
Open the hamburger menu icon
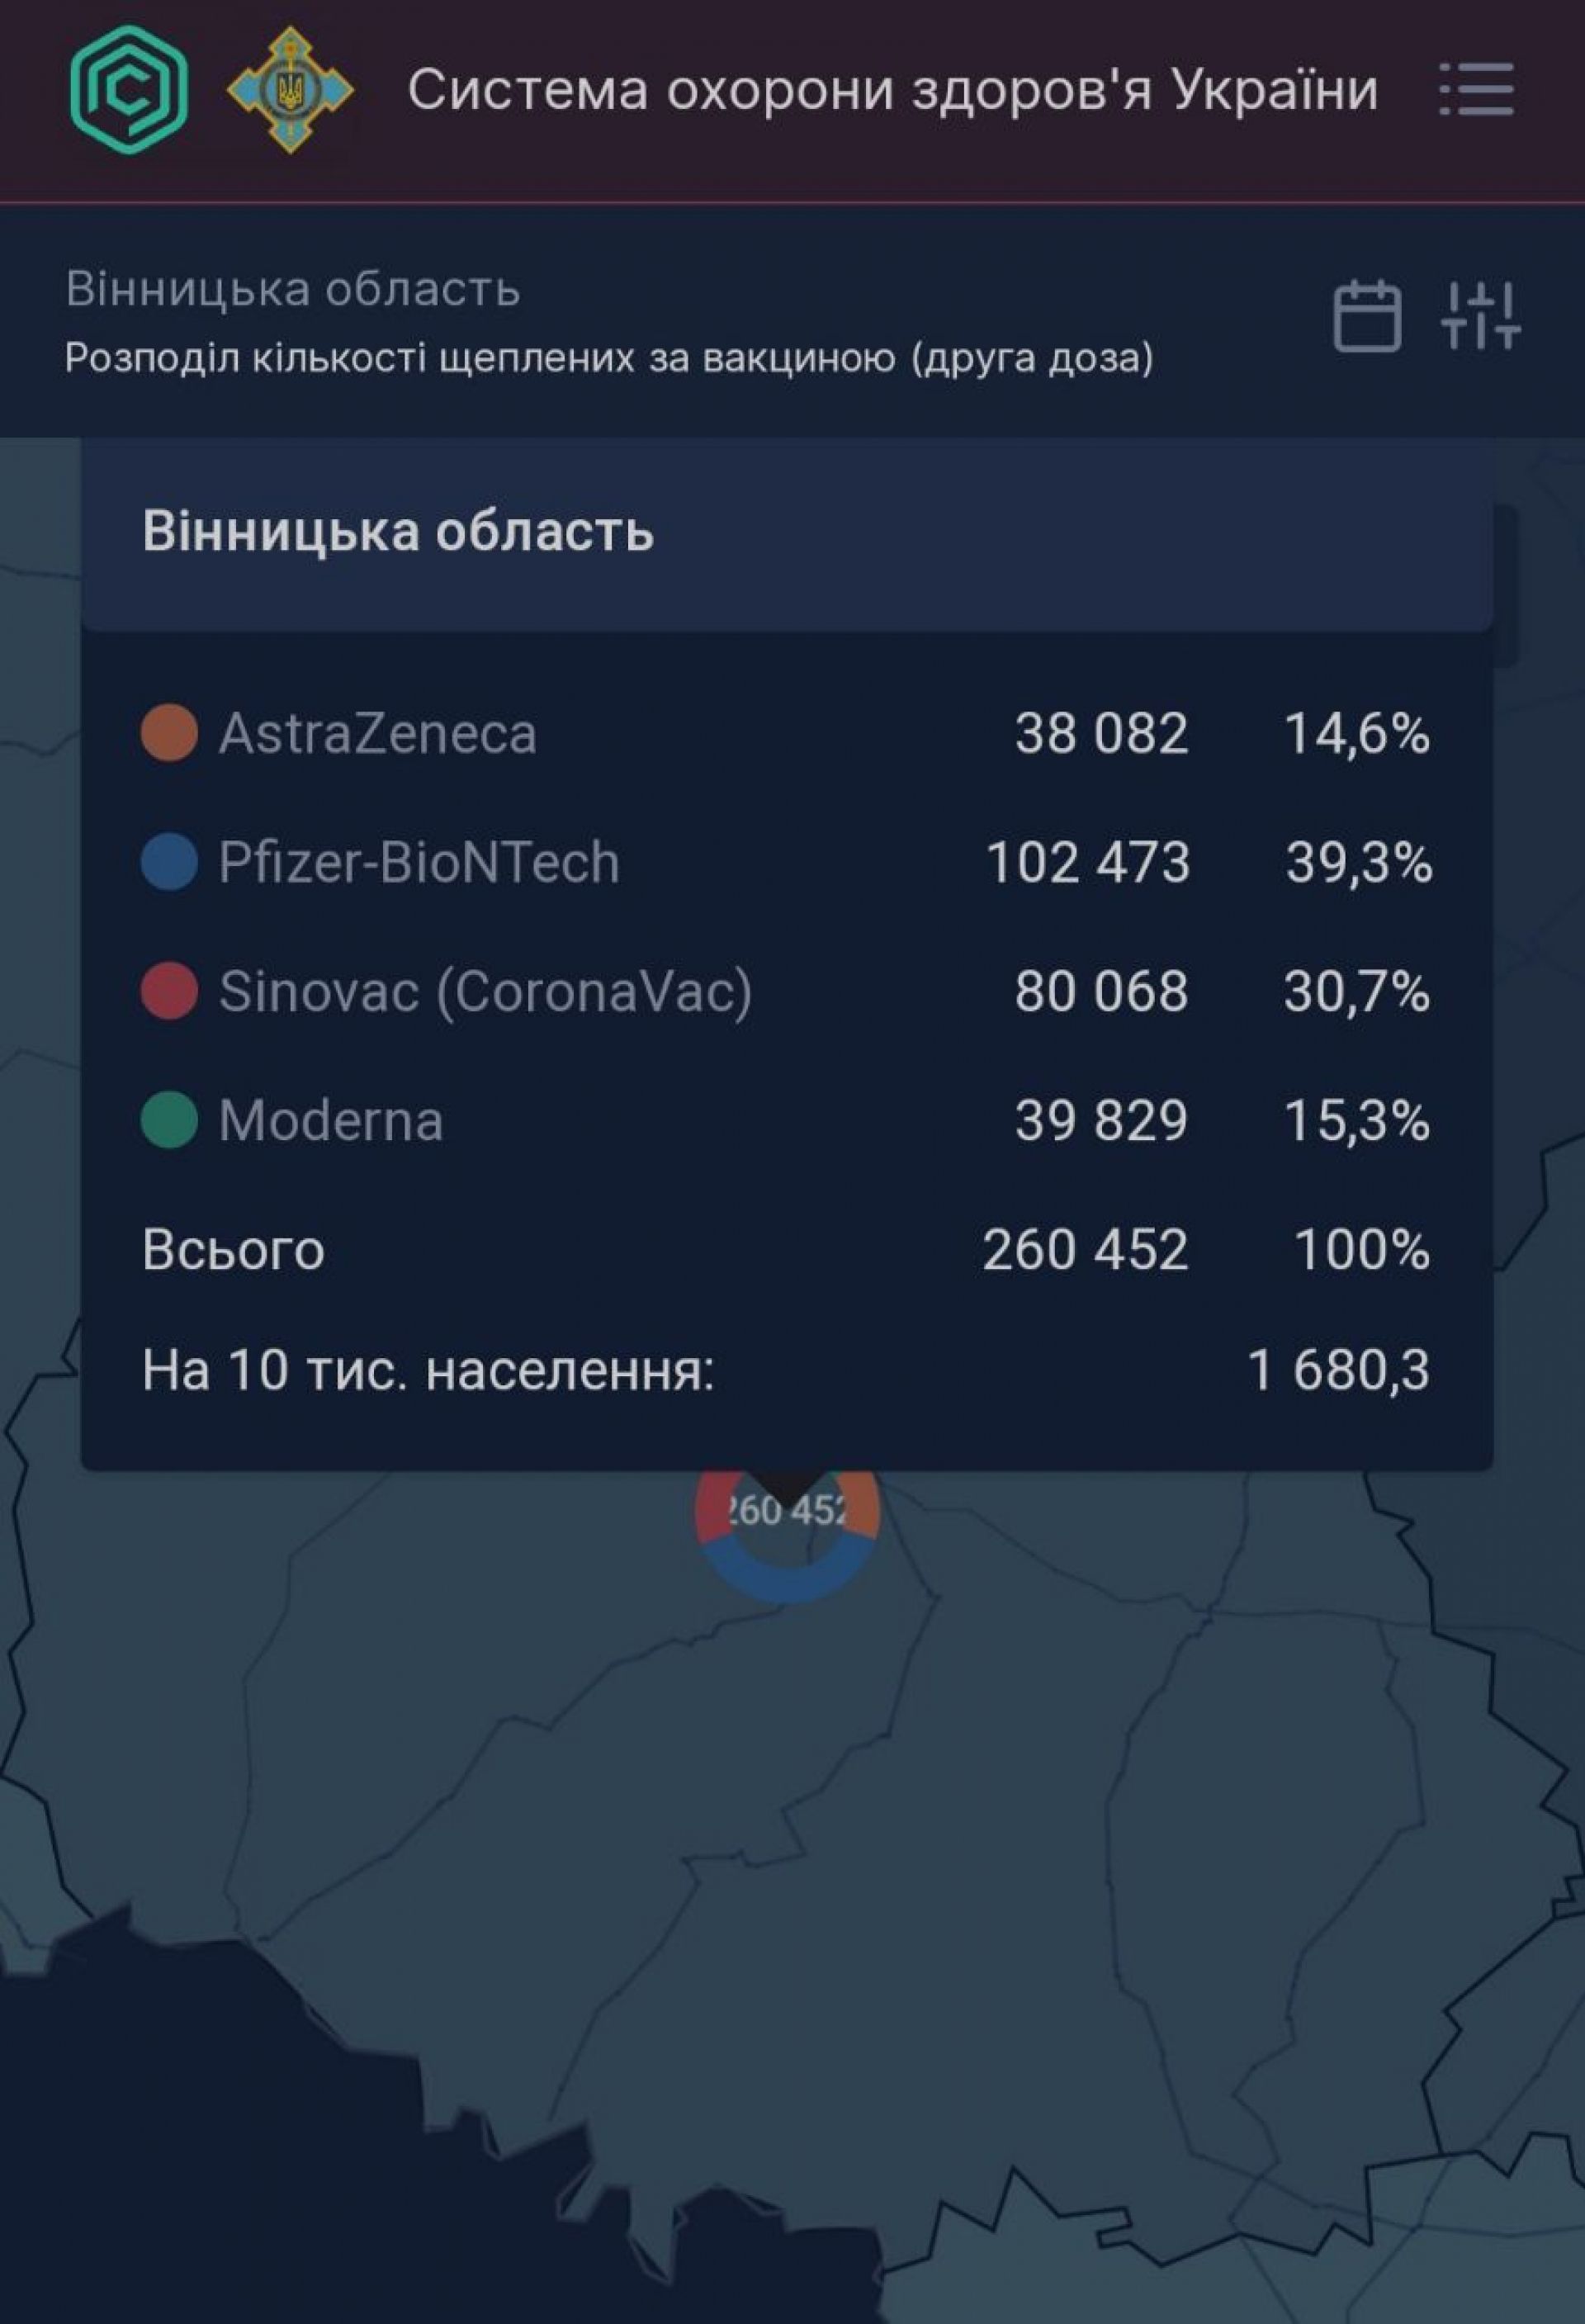1476,90
